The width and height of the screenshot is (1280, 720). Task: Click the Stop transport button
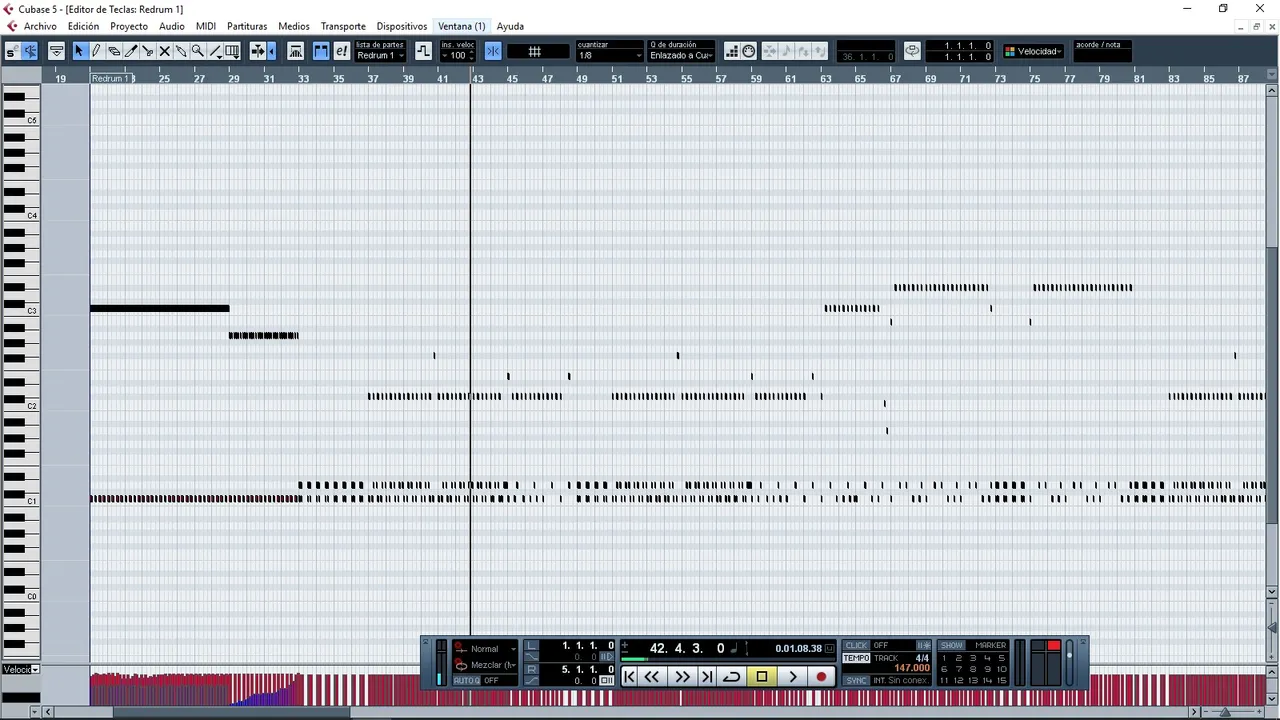pyautogui.click(x=762, y=677)
